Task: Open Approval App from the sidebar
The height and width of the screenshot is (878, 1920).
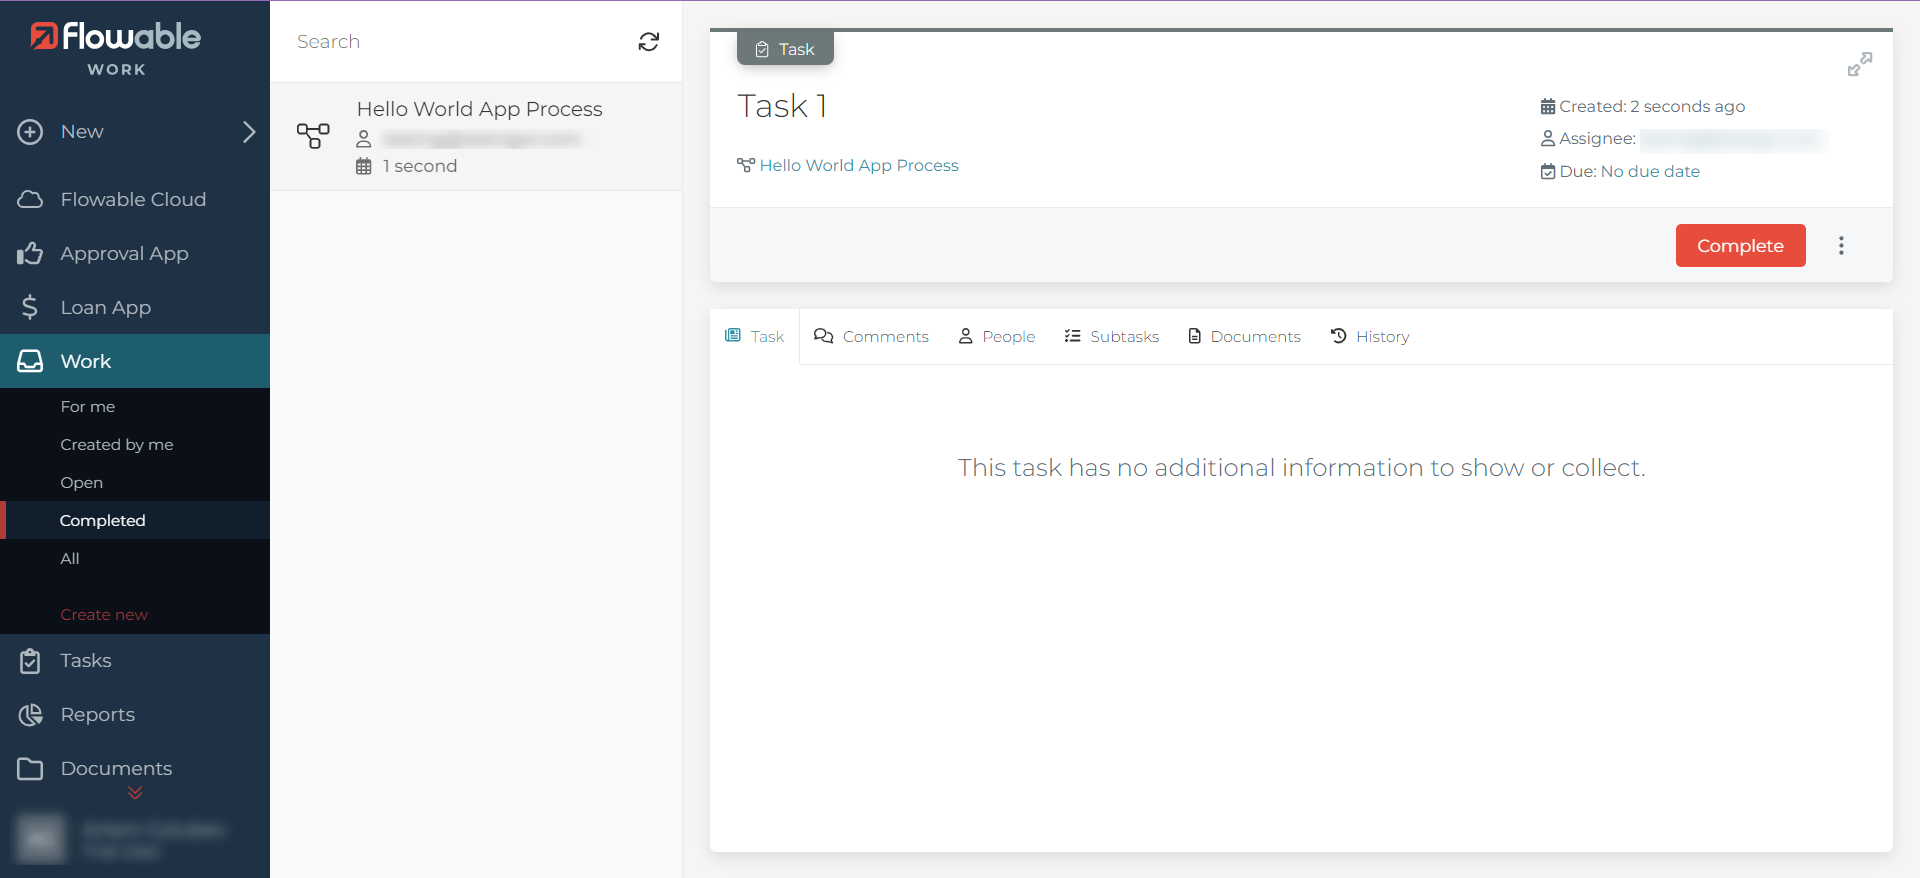Action: tap(124, 254)
